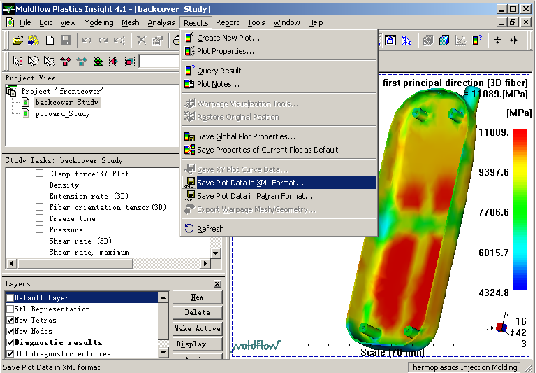Screen dimensions: 536x373
Task: Click the Save floppy disk icon
Action: coord(66,40)
